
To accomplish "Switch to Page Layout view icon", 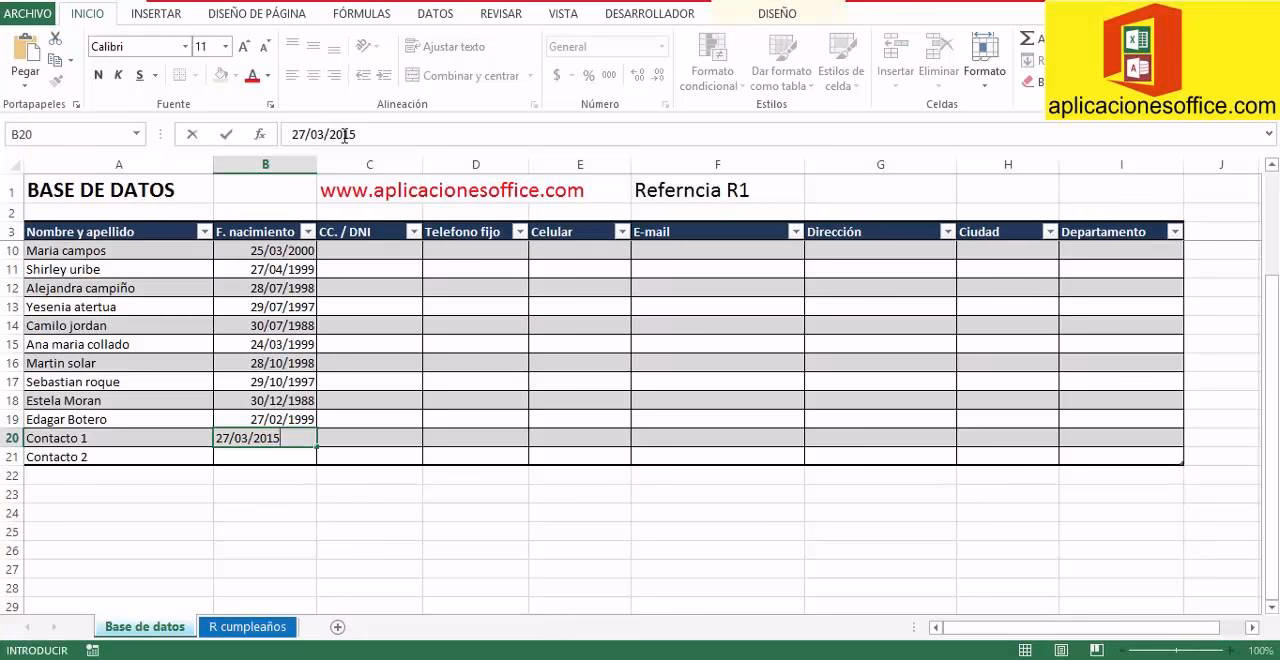I will [1061, 650].
